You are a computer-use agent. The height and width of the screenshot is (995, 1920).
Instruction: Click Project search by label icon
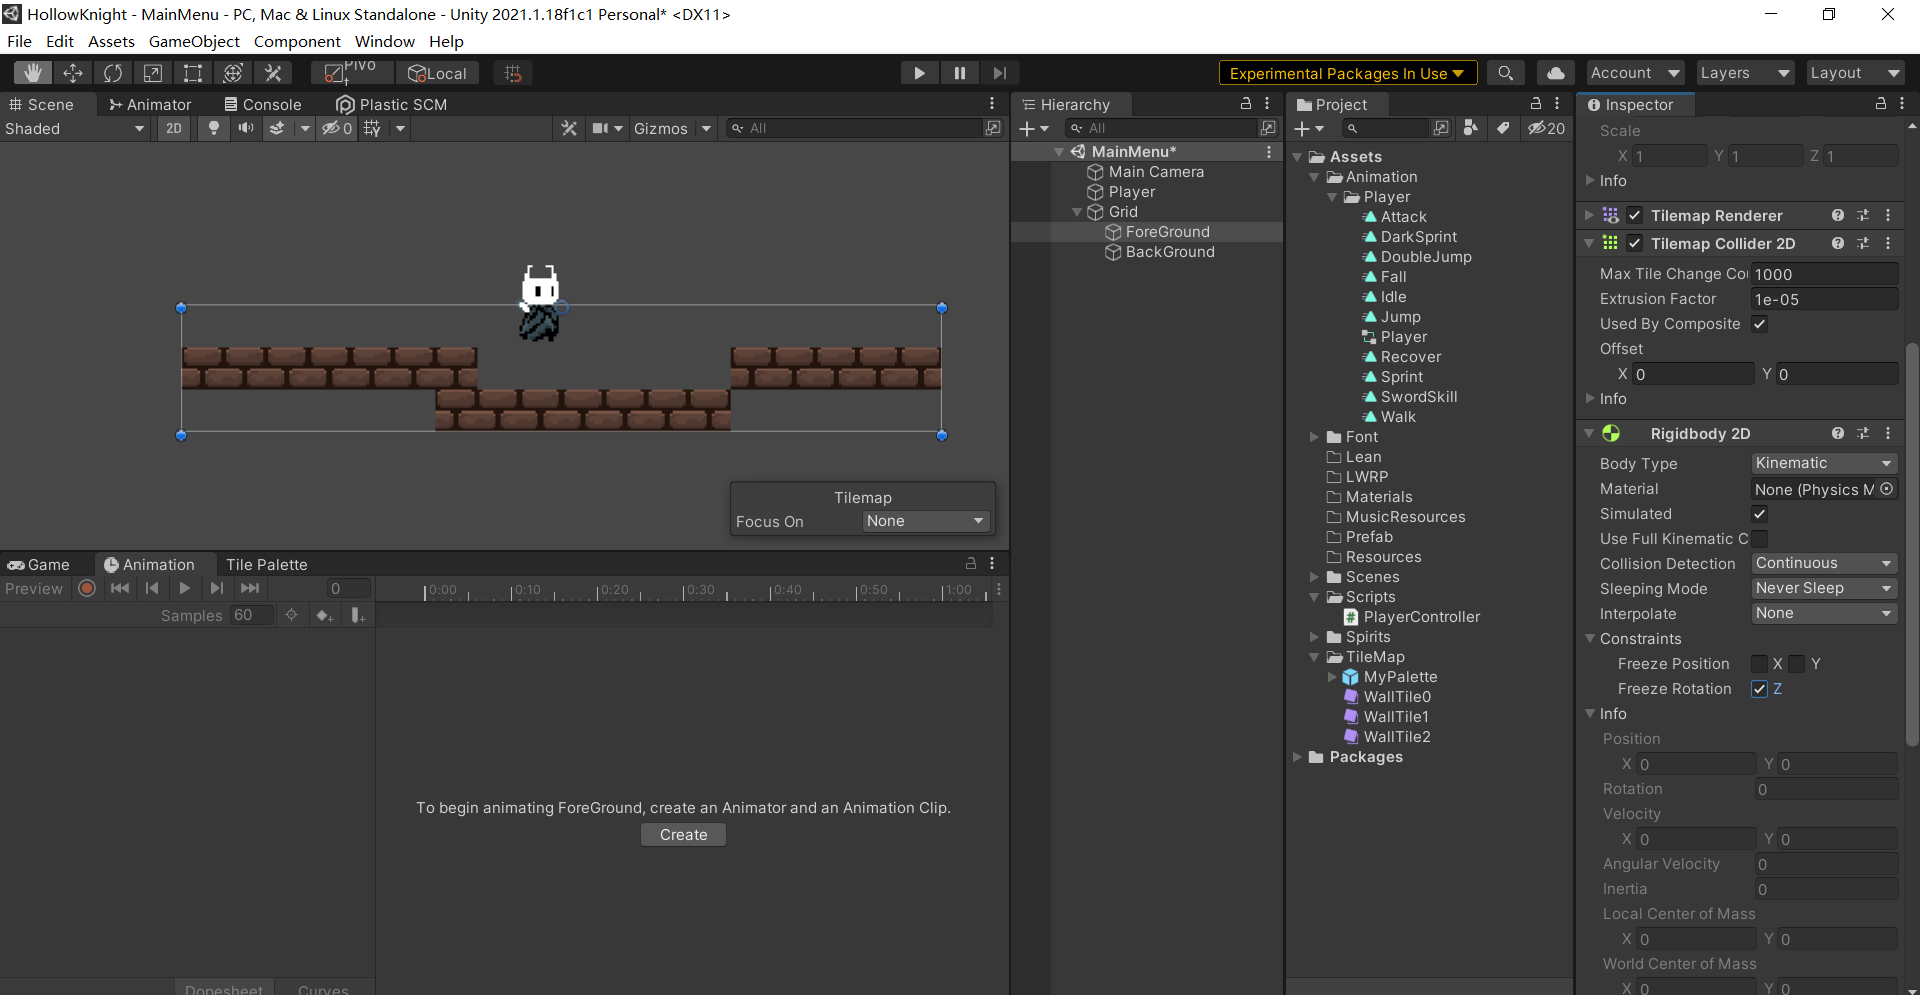click(x=1503, y=128)
